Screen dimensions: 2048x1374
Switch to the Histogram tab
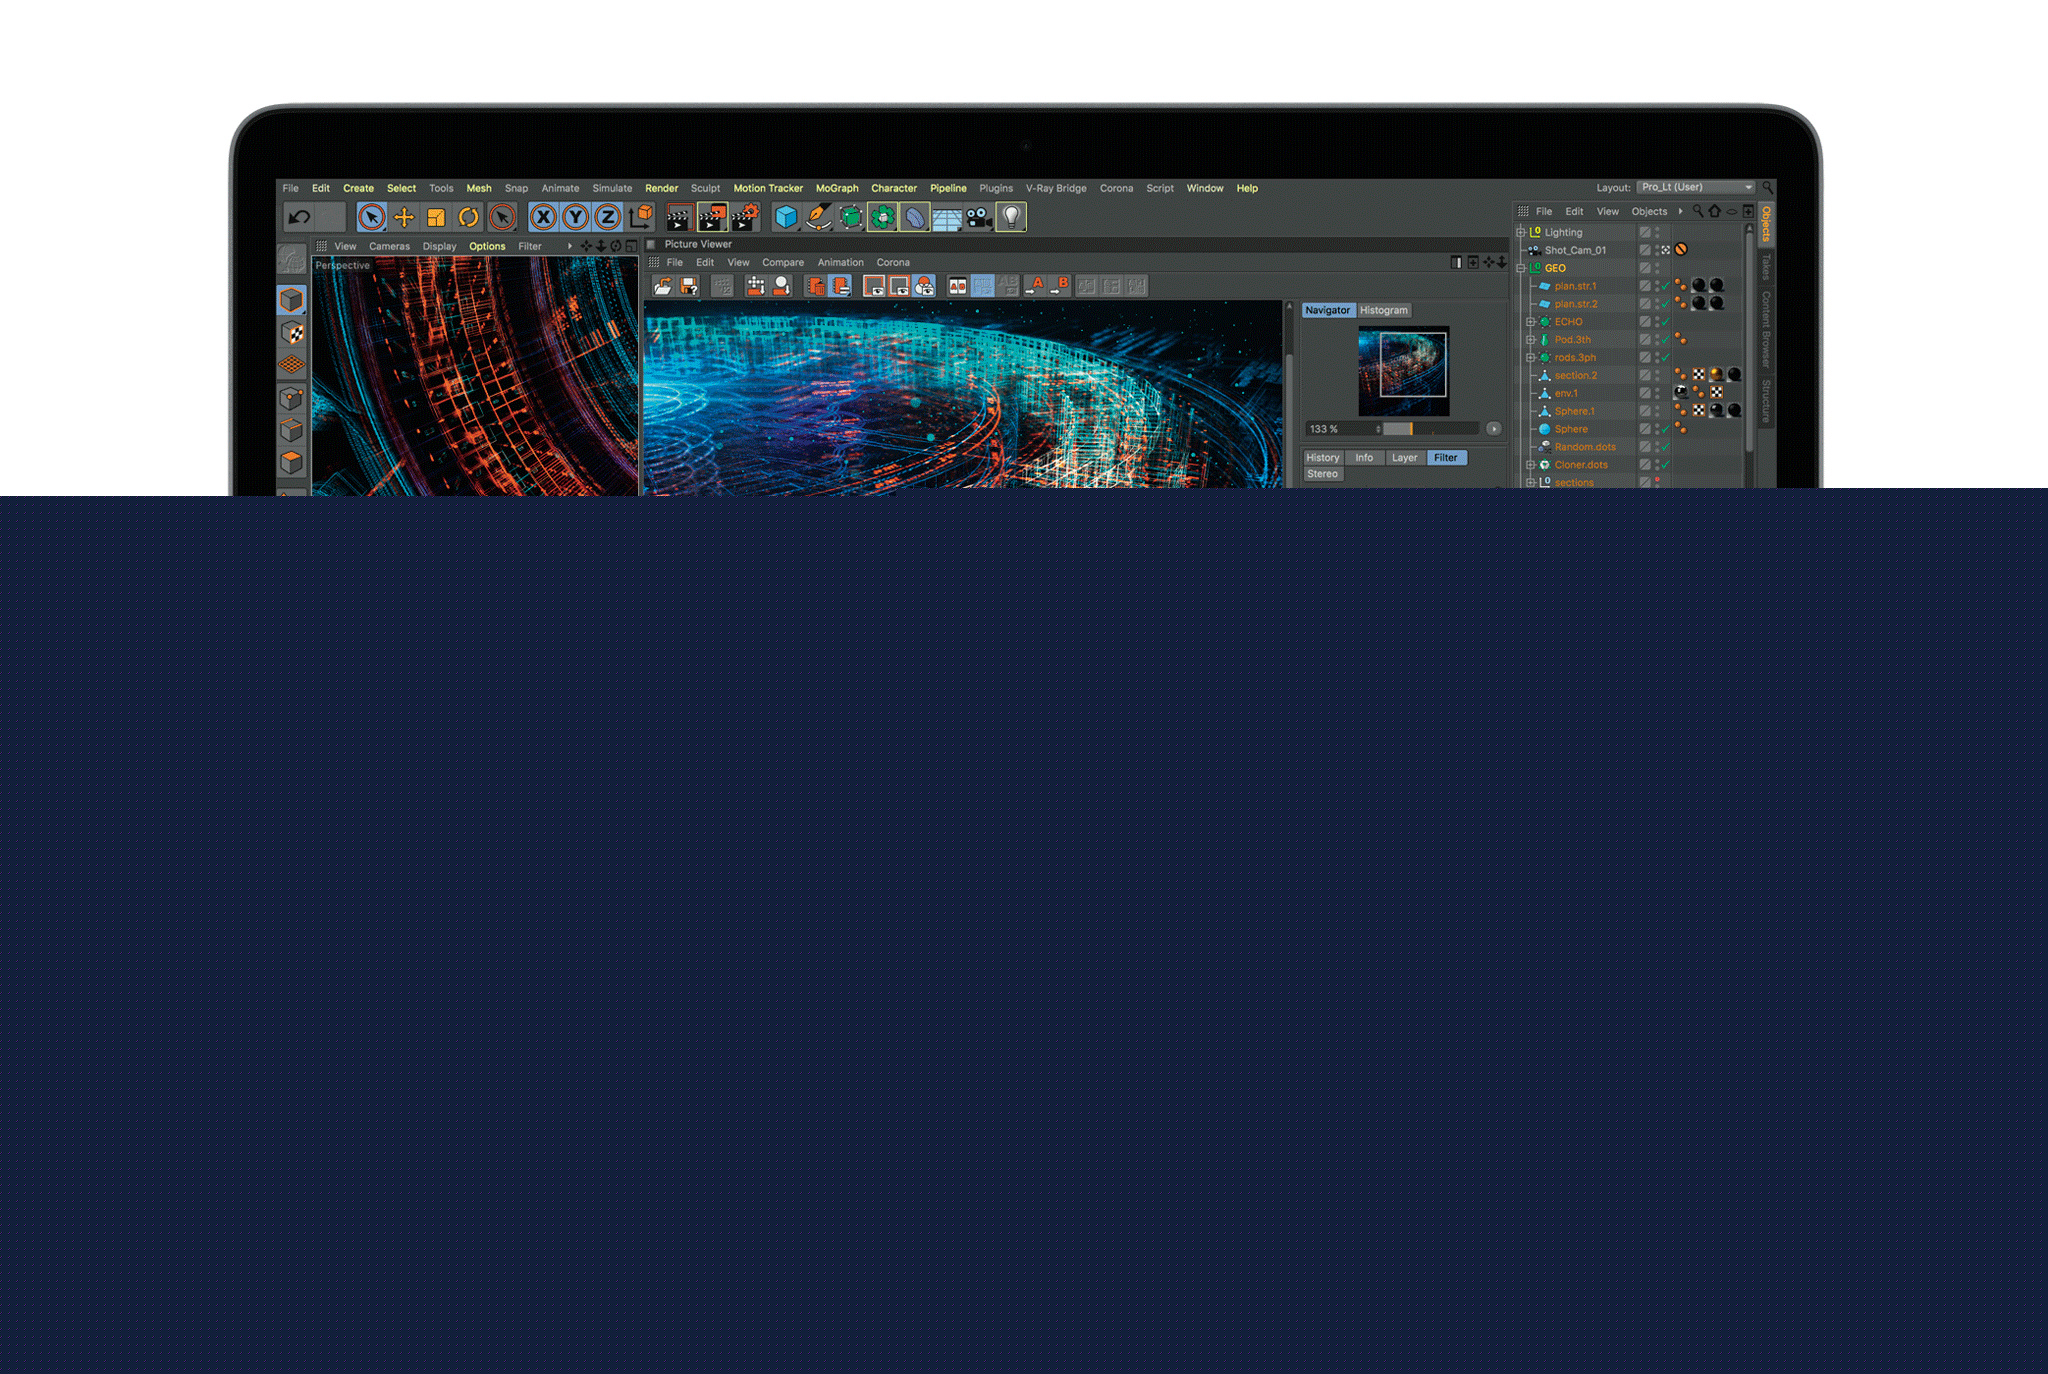coord(1383,311)
